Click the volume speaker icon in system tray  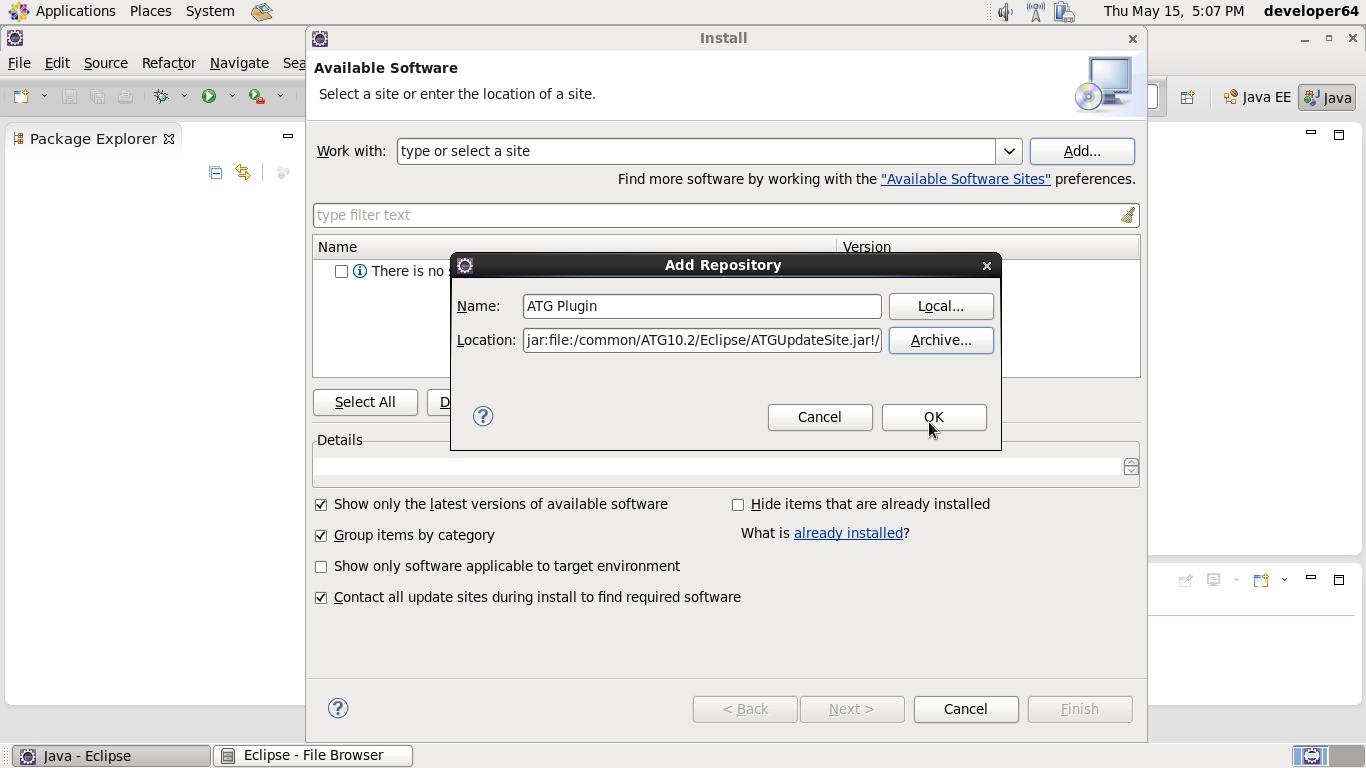click(x=1005, y=12)
